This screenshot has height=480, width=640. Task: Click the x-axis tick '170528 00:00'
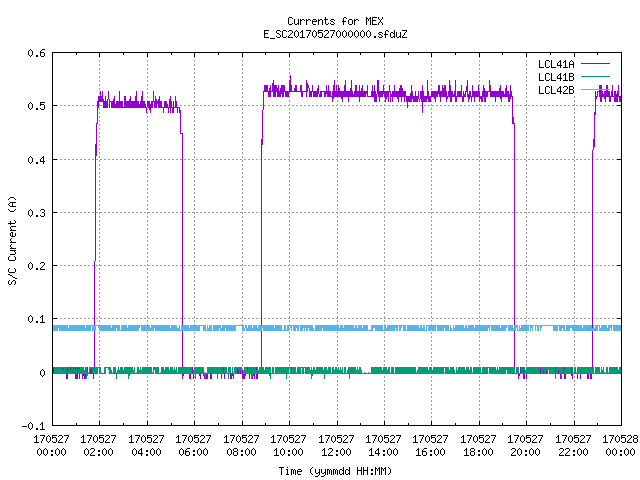pos(620,446)
